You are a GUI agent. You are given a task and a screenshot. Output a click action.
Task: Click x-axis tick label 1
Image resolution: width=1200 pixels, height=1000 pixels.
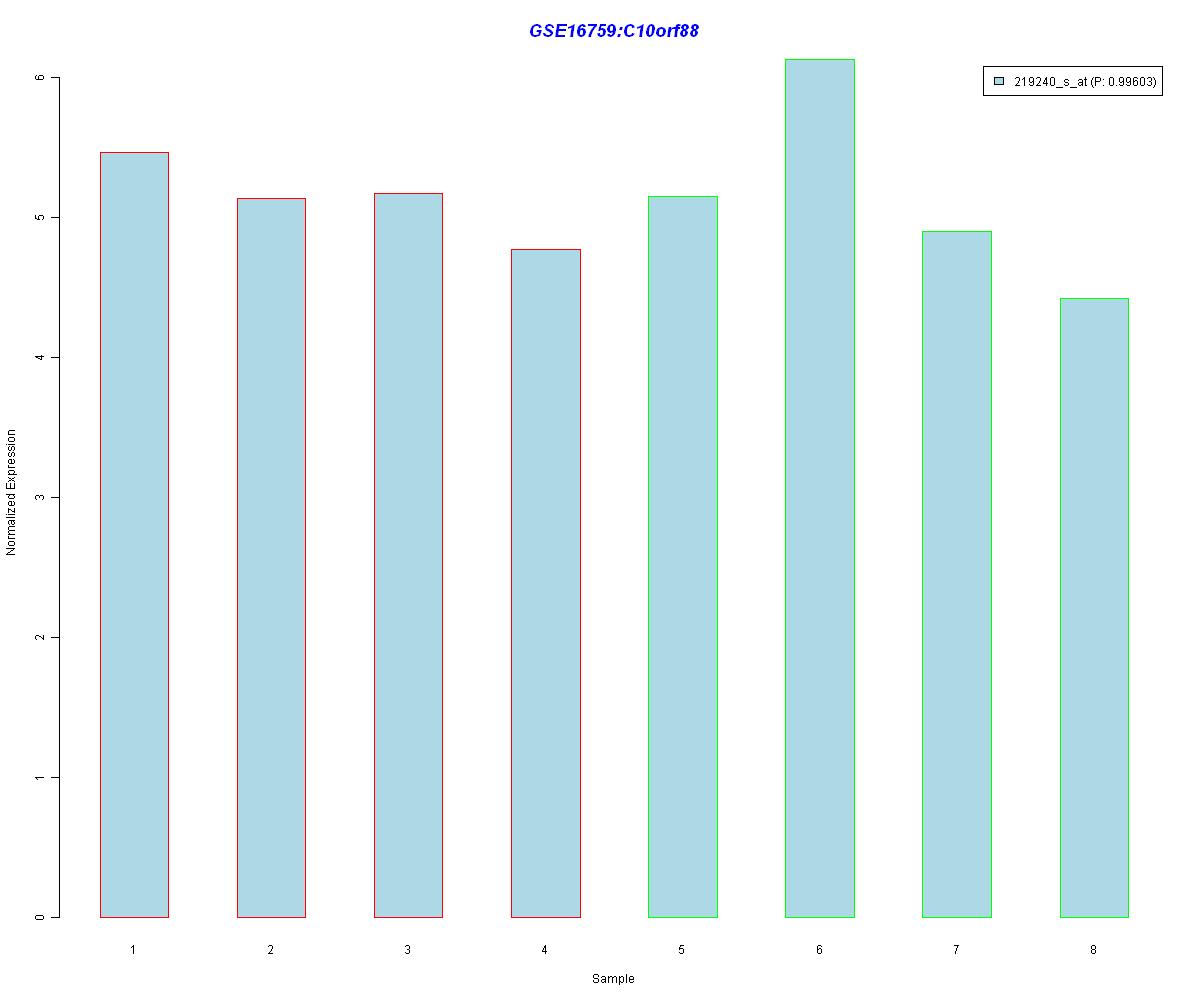coord(133,949)
